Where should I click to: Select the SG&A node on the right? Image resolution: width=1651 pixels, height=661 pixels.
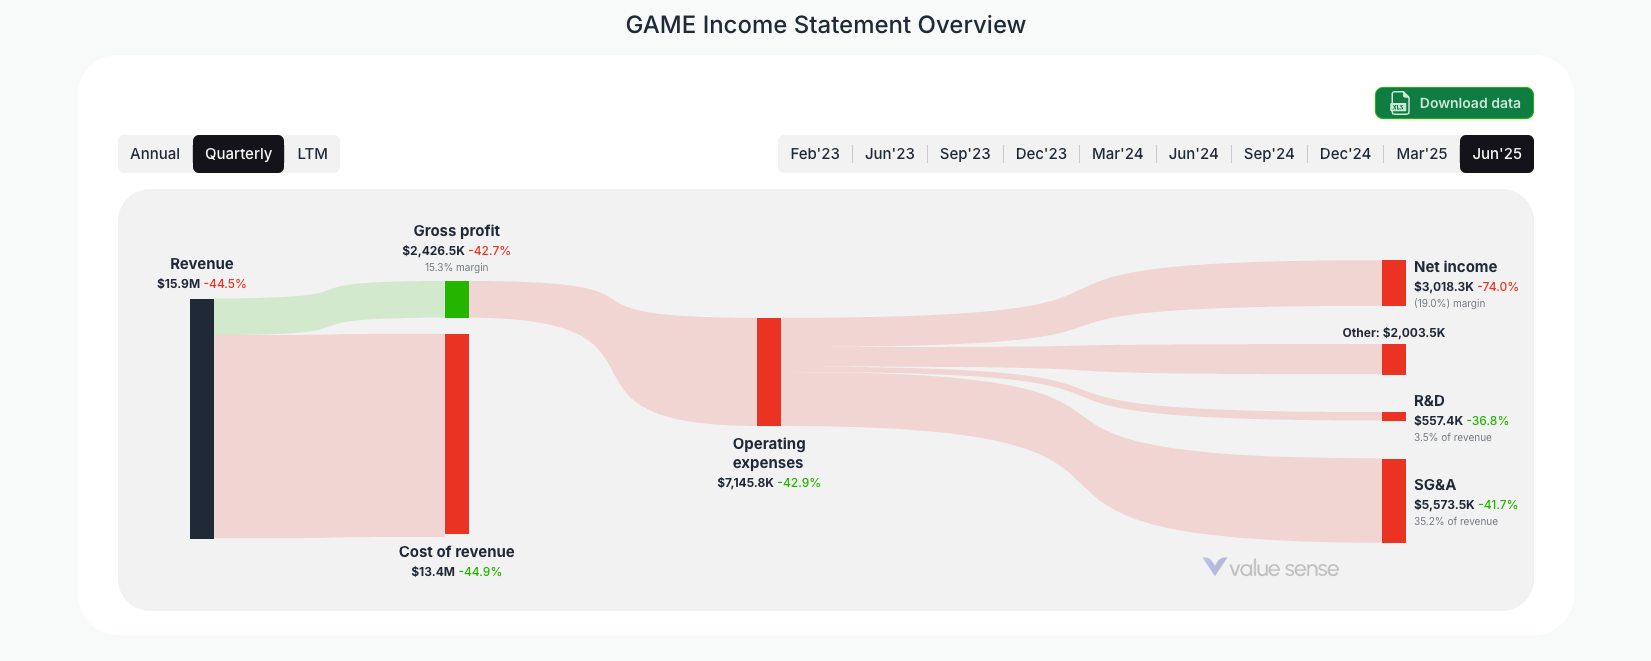click(x=1394, y=501)
